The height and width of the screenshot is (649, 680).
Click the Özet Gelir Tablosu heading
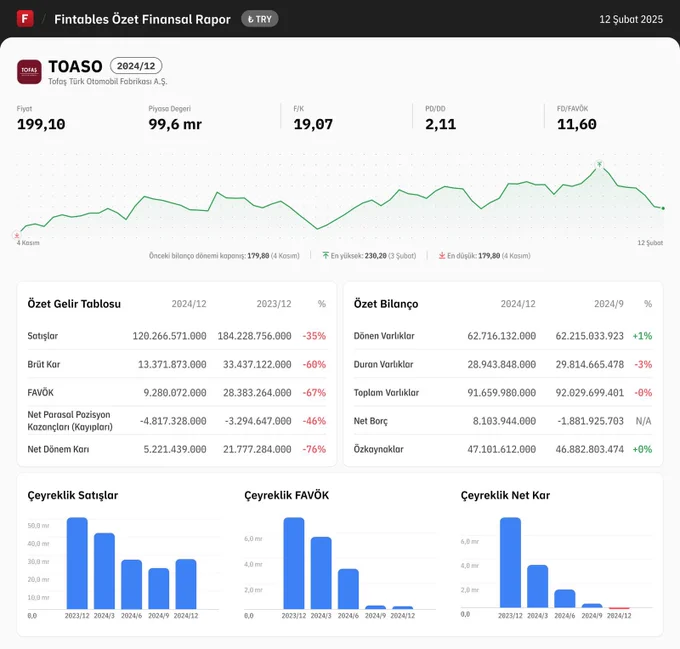pos(74,304)
